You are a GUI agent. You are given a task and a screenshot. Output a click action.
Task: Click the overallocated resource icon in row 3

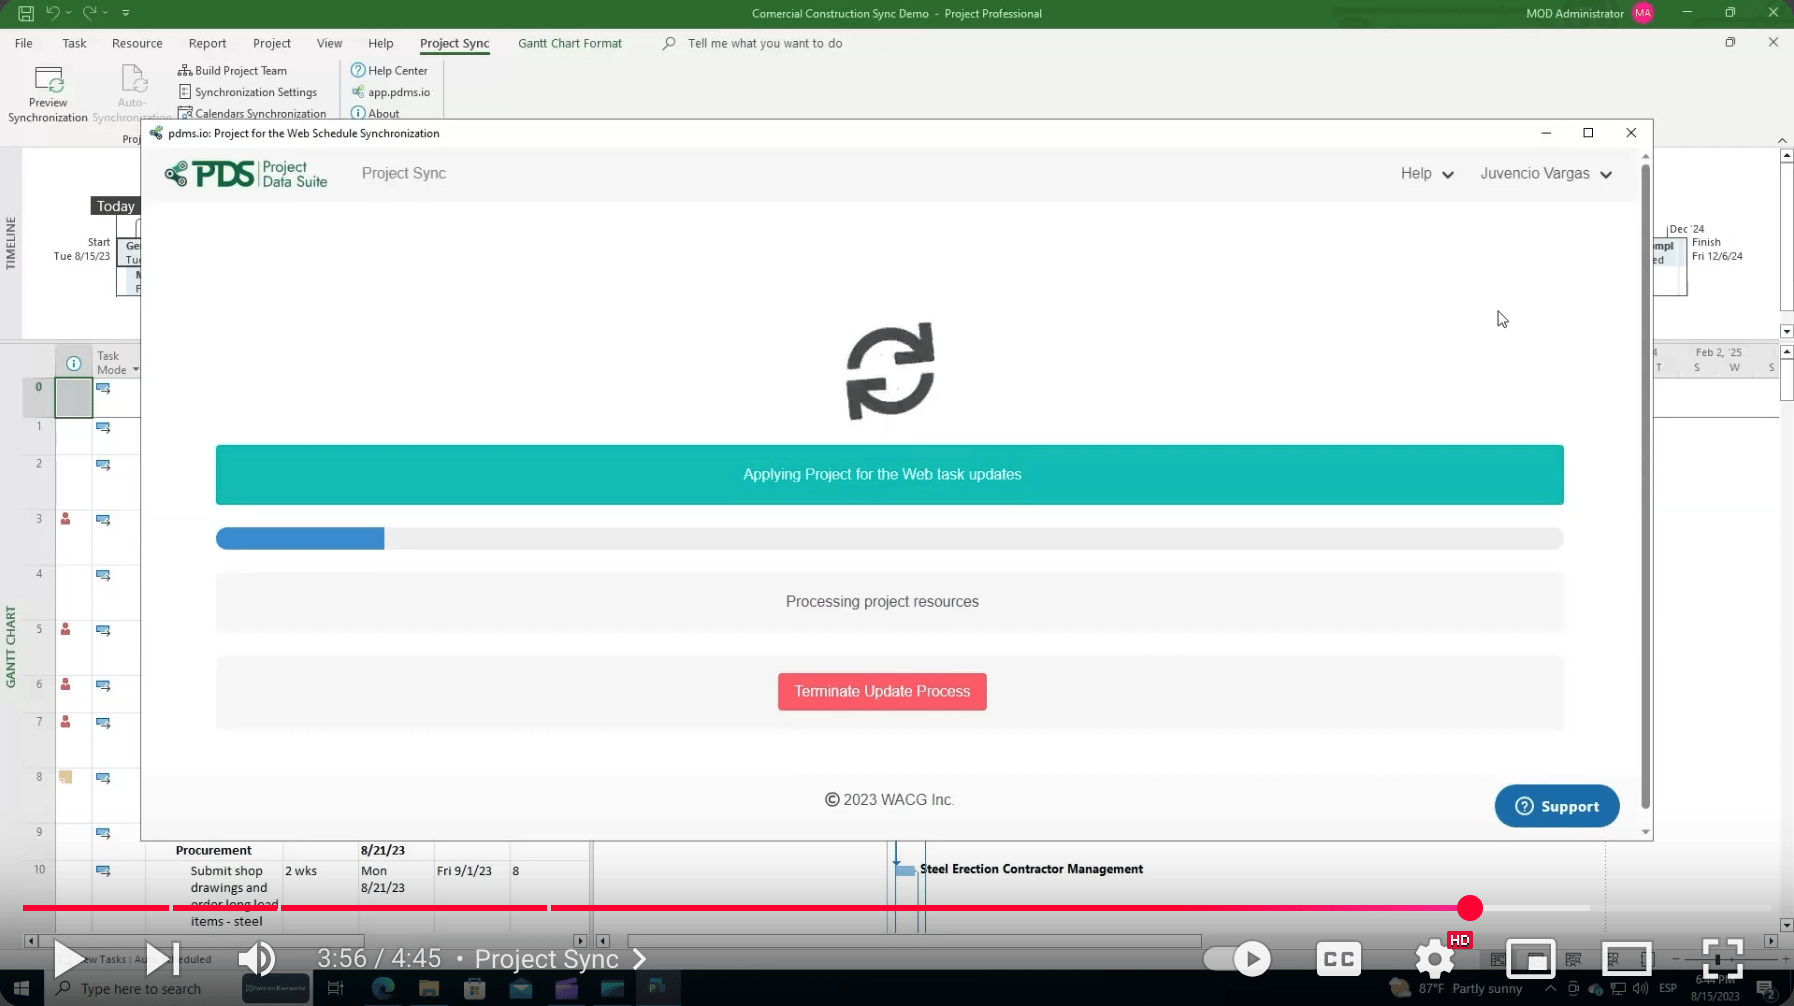(65, 519)
